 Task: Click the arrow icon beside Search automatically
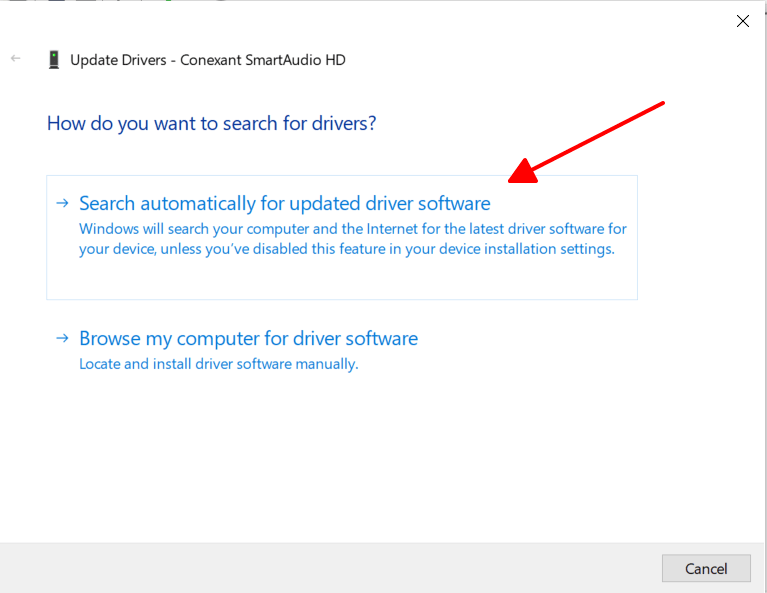[x=63, y=203]
